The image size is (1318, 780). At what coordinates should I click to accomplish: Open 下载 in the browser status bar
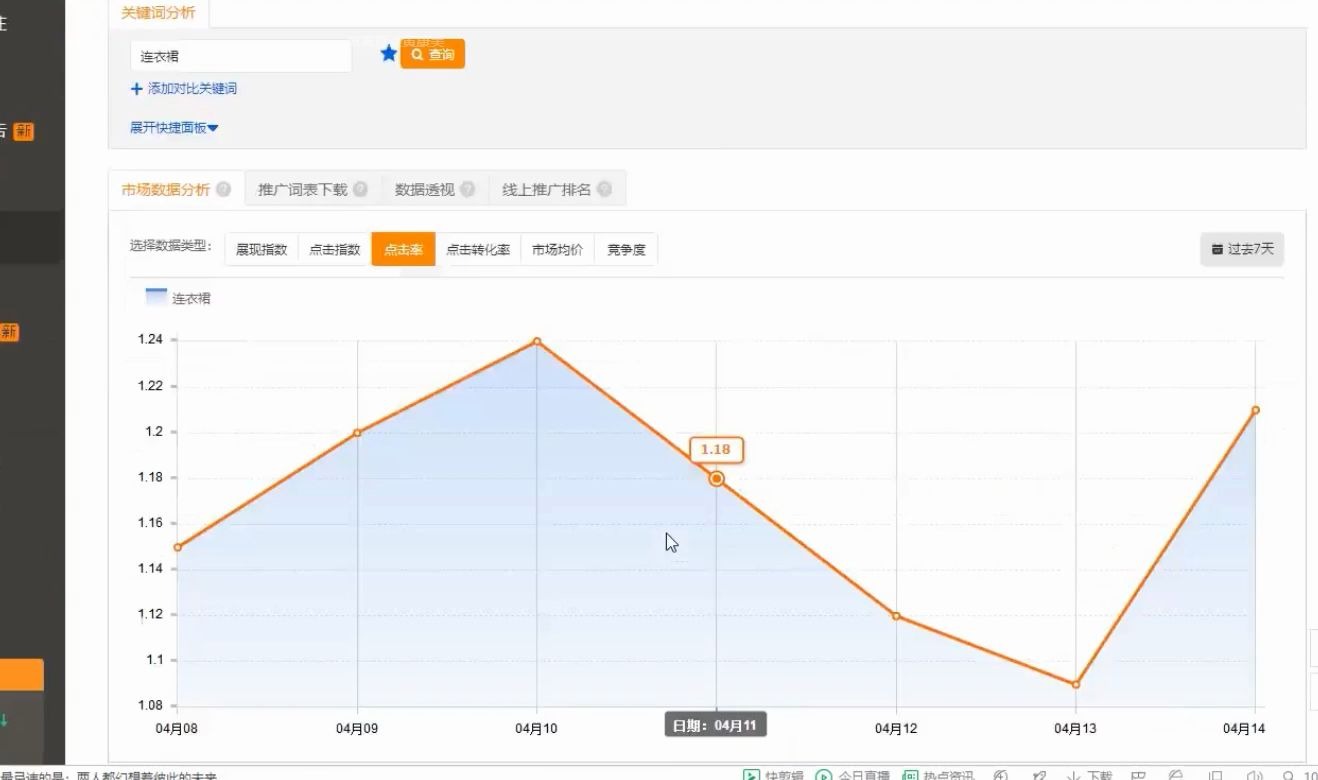point(1088,775)
